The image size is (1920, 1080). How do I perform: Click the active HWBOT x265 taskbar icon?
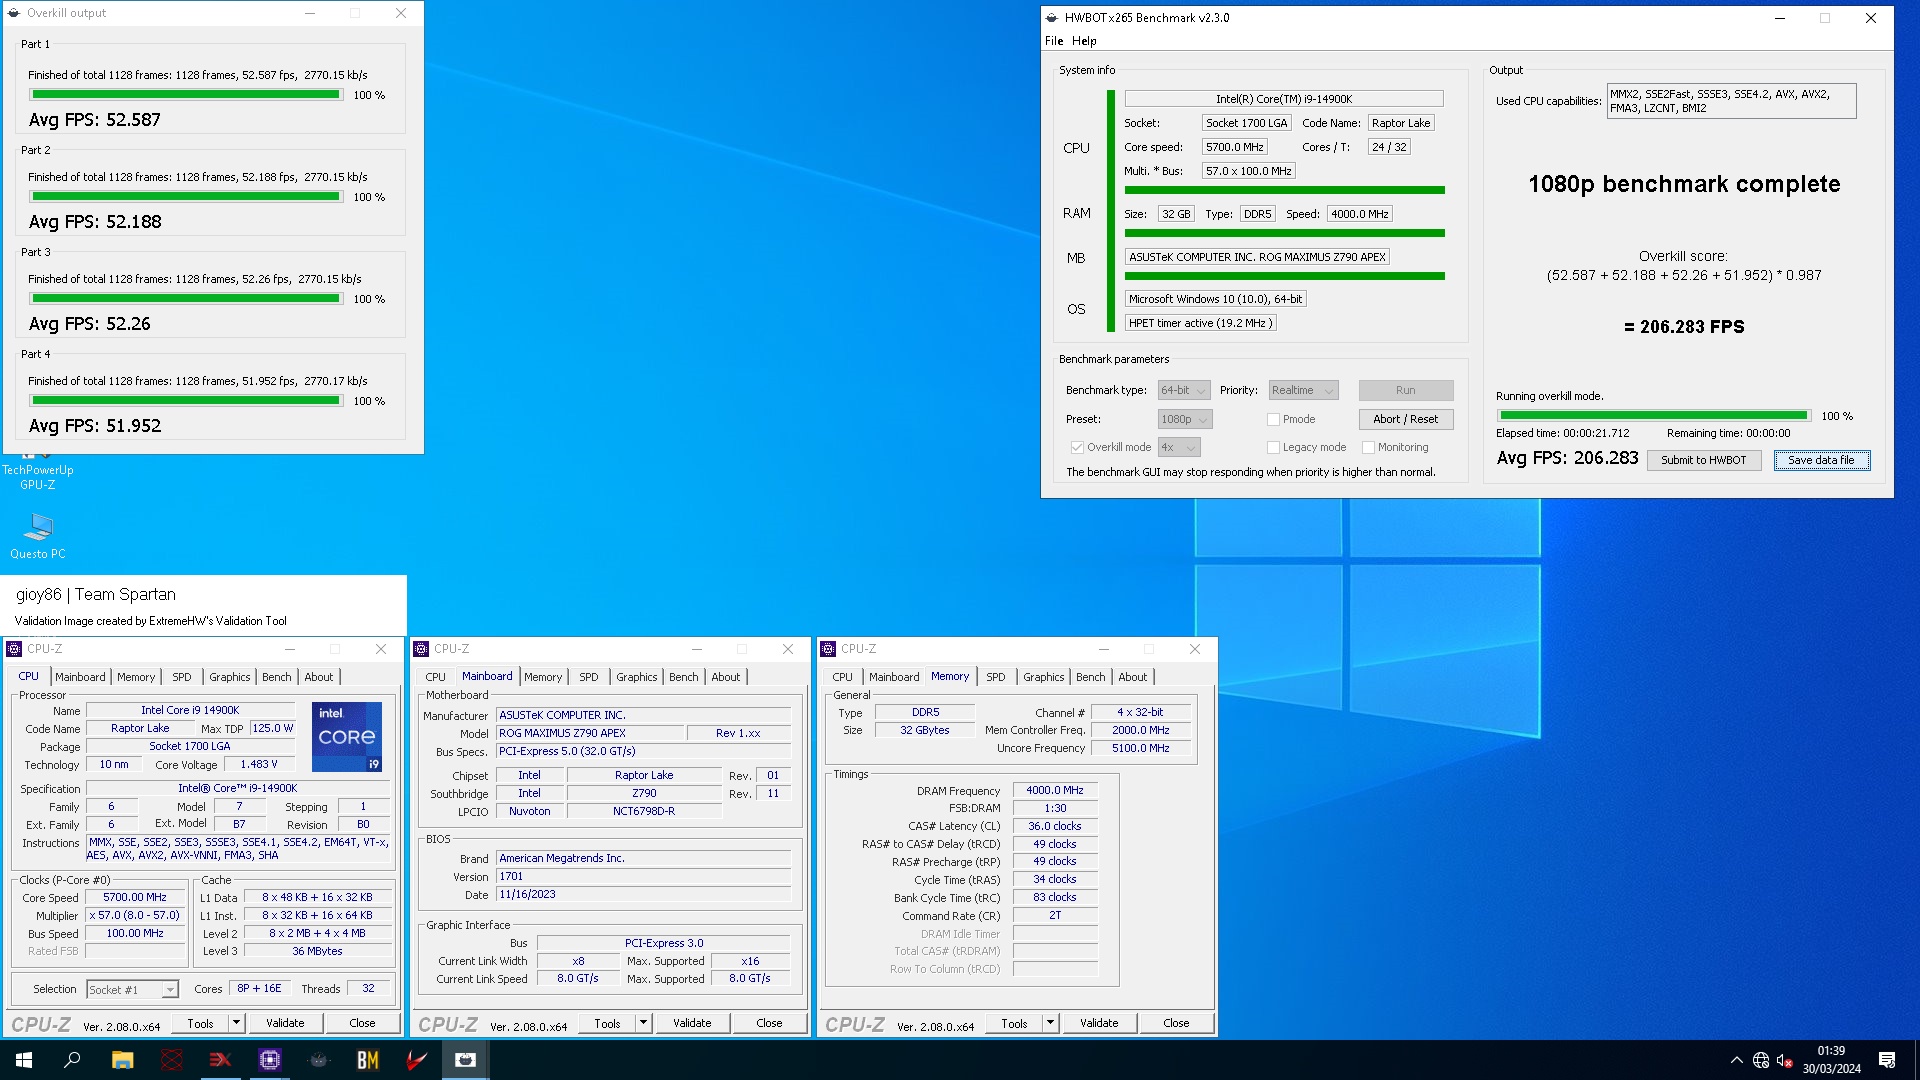[466, 1060]
